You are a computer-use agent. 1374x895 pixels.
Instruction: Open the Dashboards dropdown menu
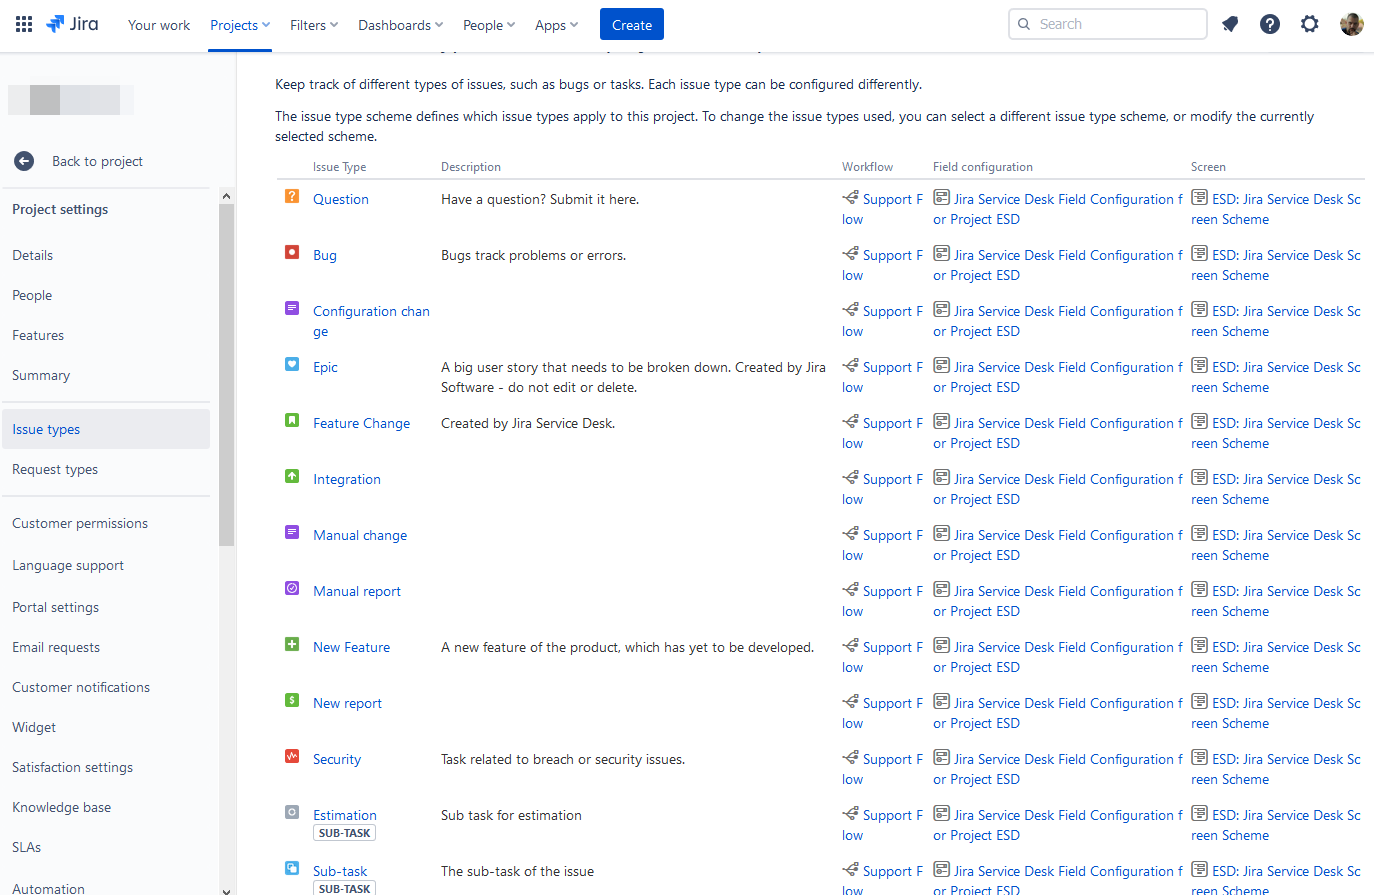(x=400, y=25)
